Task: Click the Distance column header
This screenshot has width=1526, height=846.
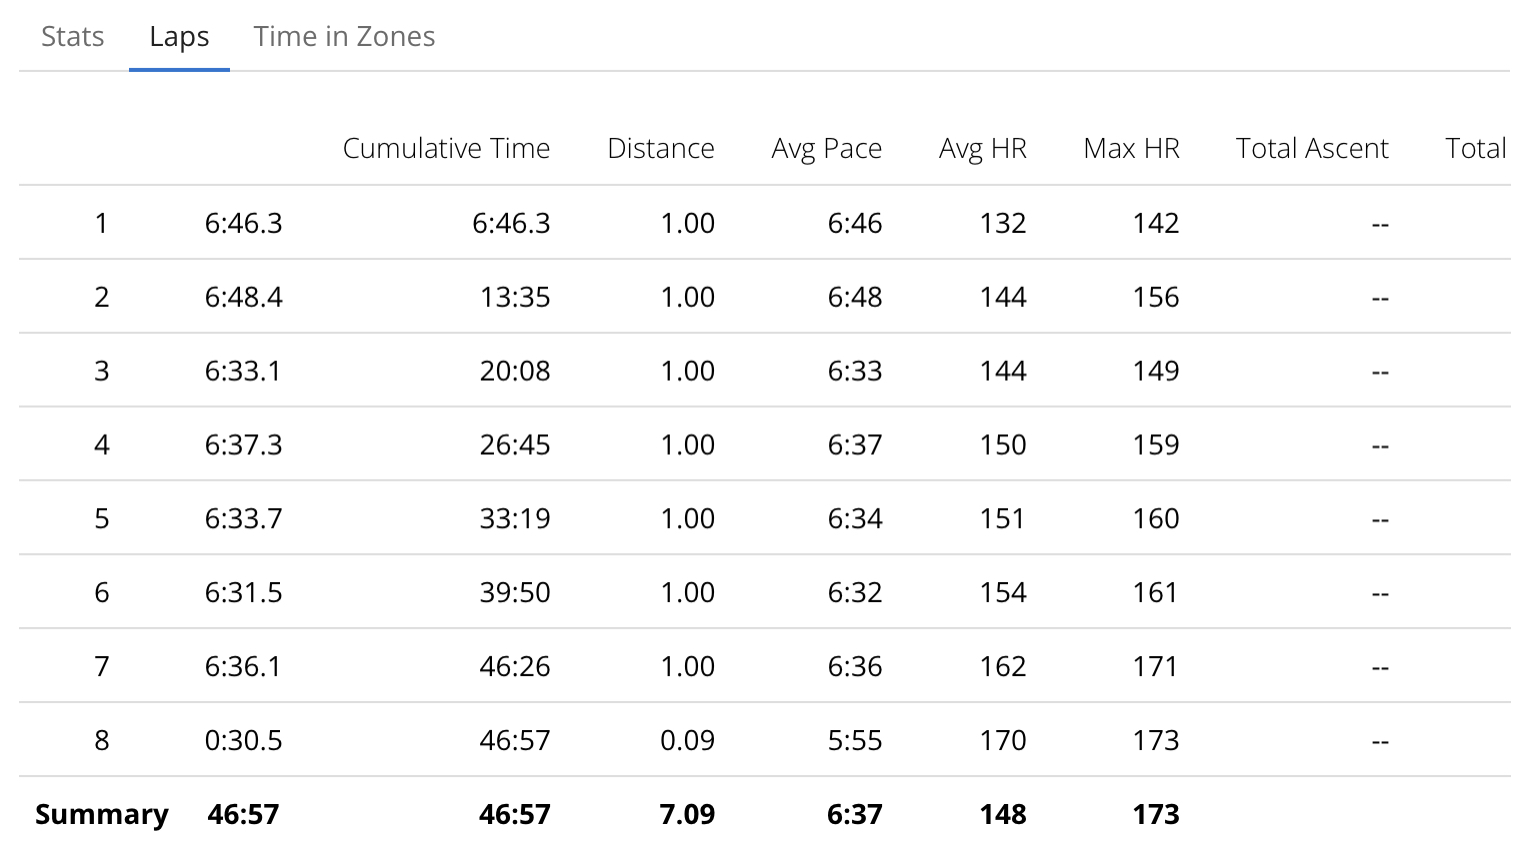Action: coord(660,149)
